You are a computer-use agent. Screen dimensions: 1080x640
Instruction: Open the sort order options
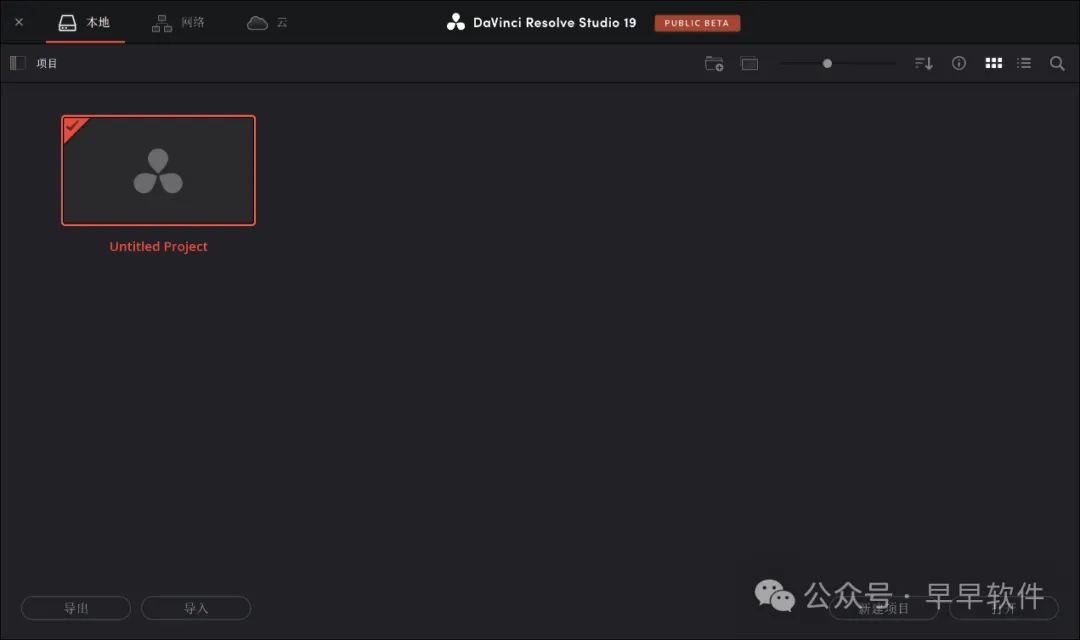tap(924, 63)
